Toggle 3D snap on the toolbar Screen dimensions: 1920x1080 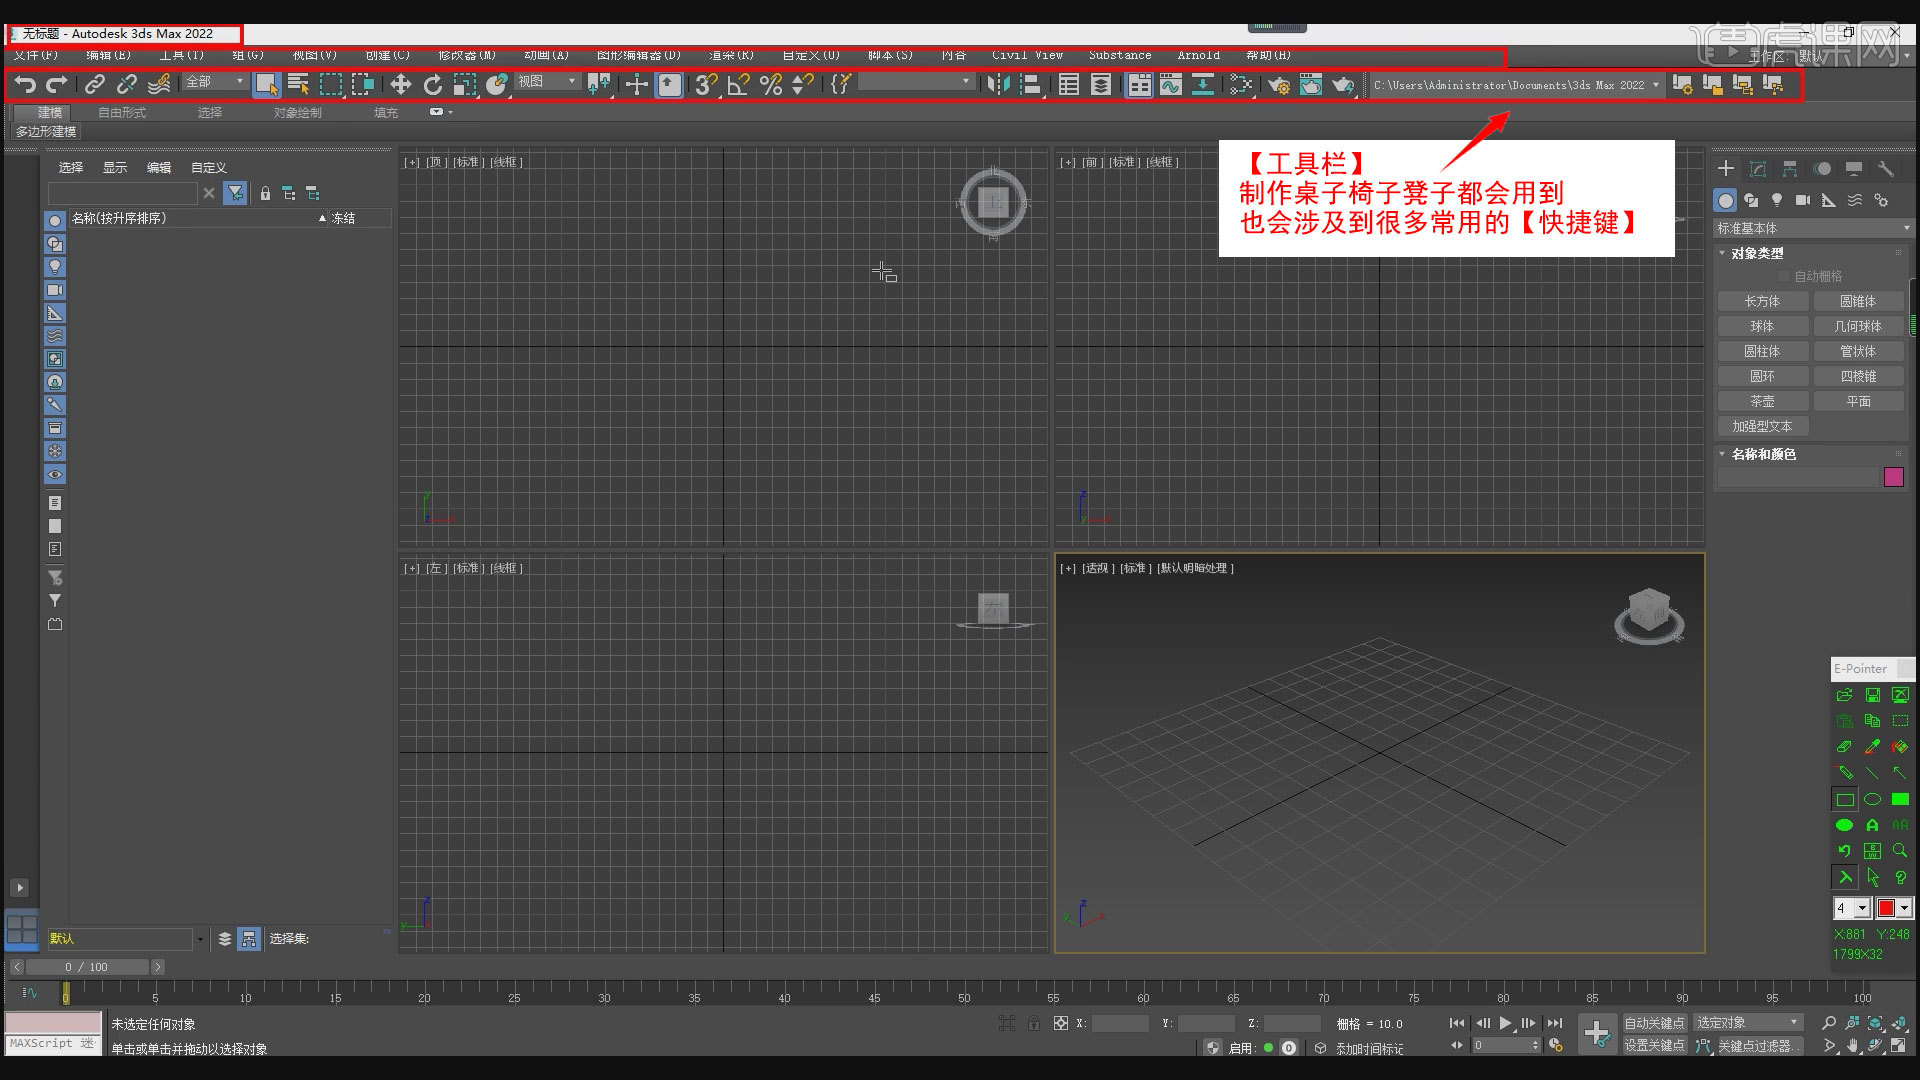(x=704, y=85)
